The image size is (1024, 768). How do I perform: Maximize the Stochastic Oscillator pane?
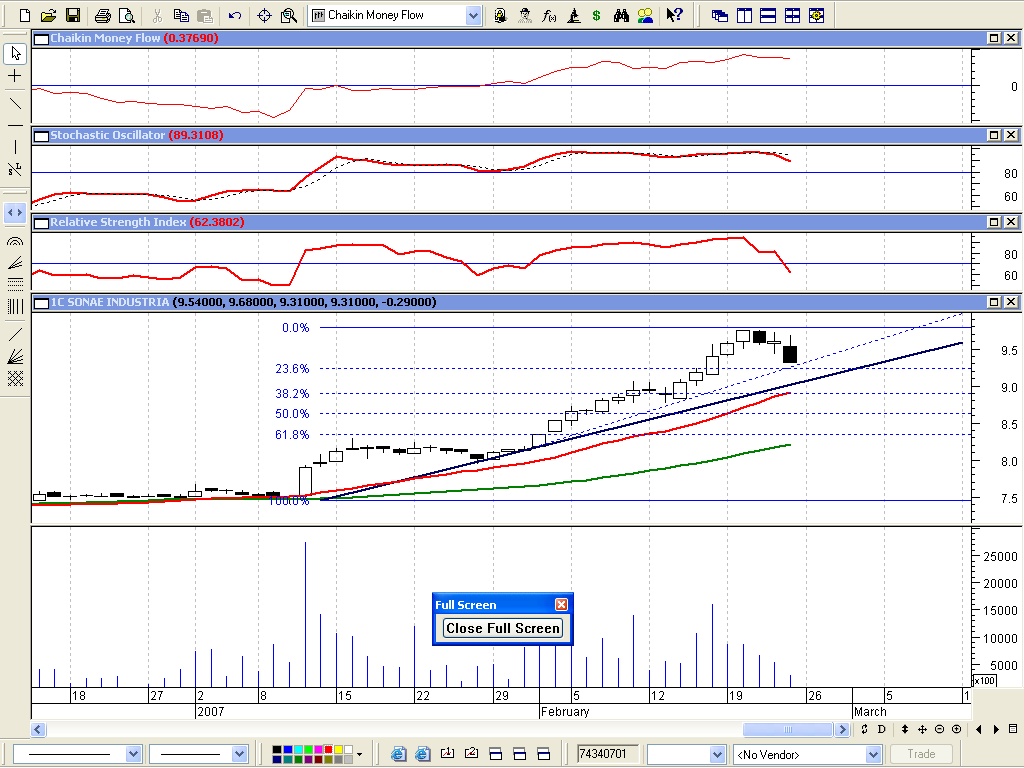[994, 135]
